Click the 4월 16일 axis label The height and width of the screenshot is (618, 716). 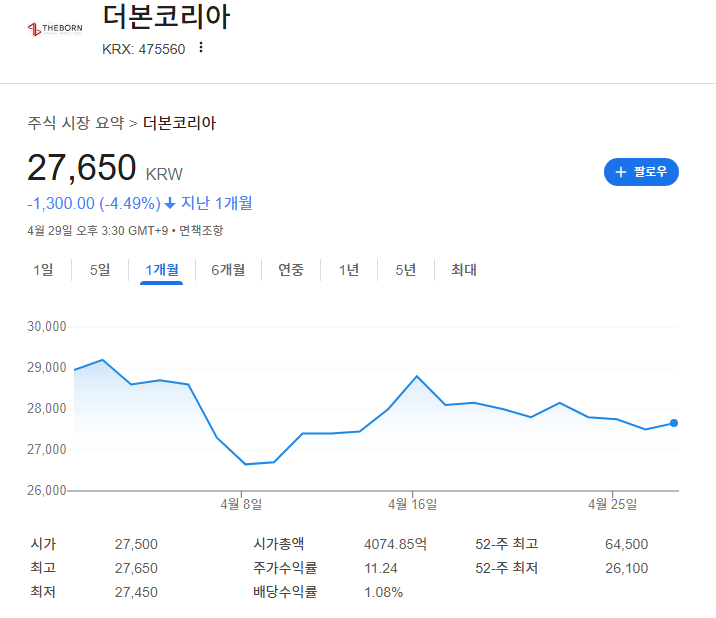(412, 504)
